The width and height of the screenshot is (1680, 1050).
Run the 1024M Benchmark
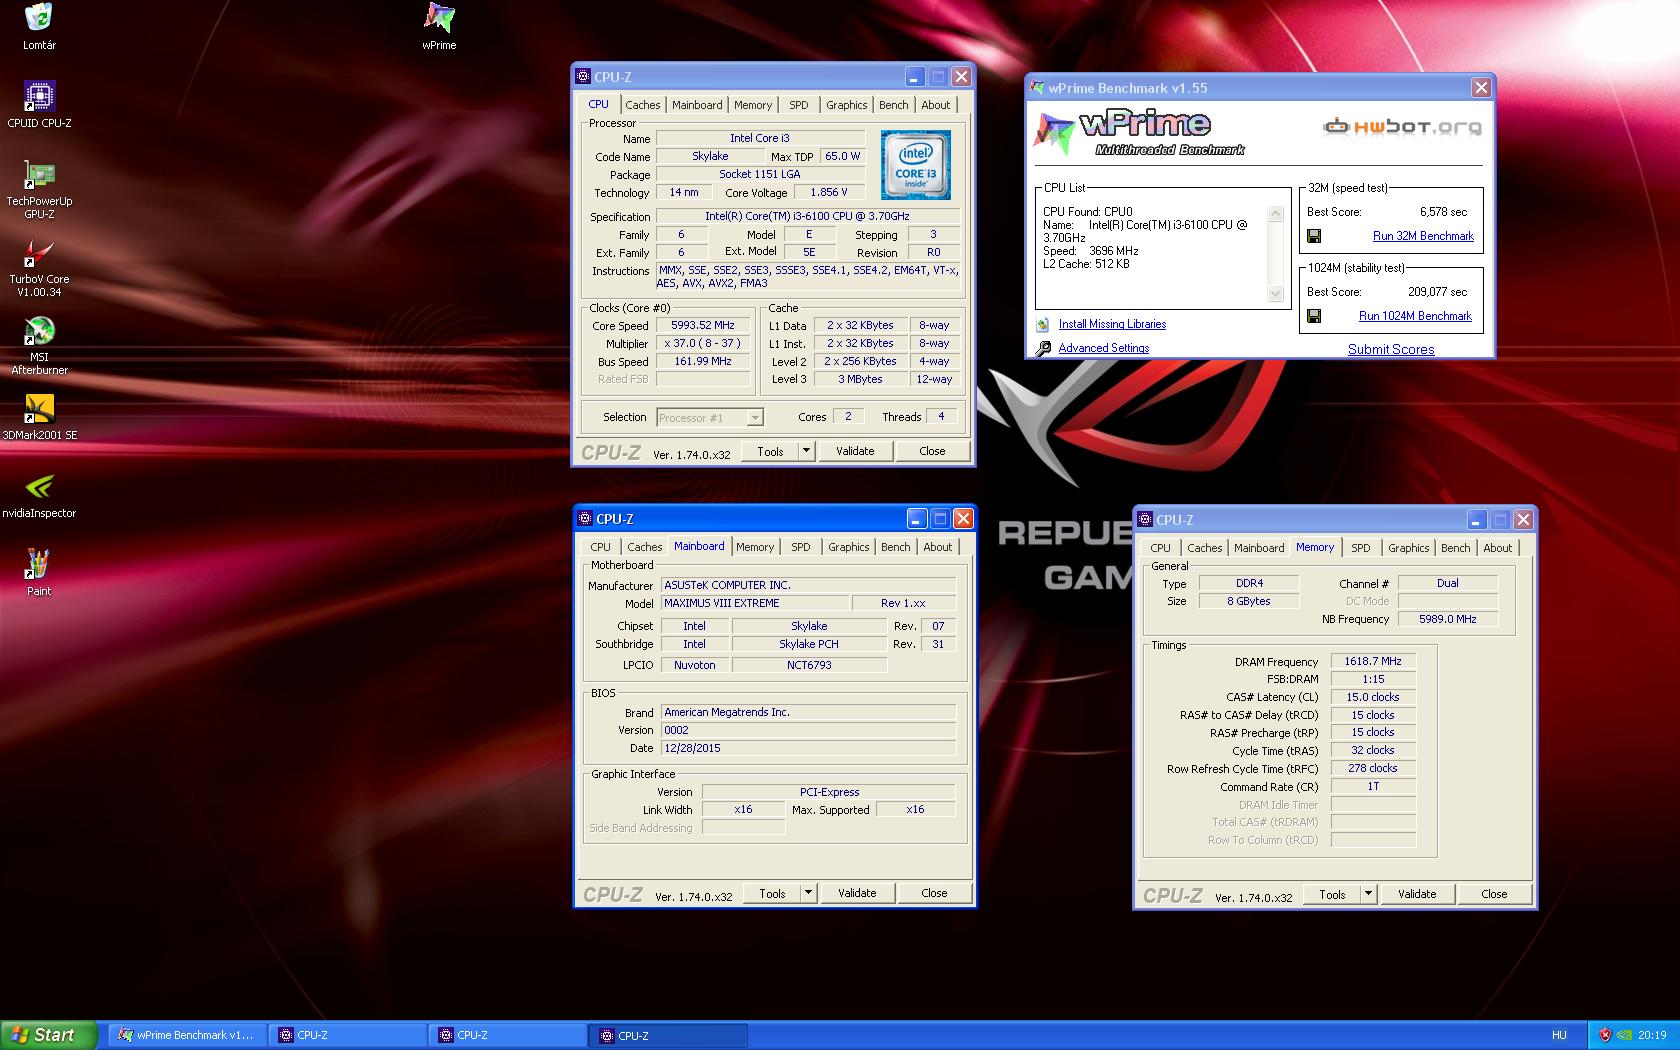(x=1415, y=316)
